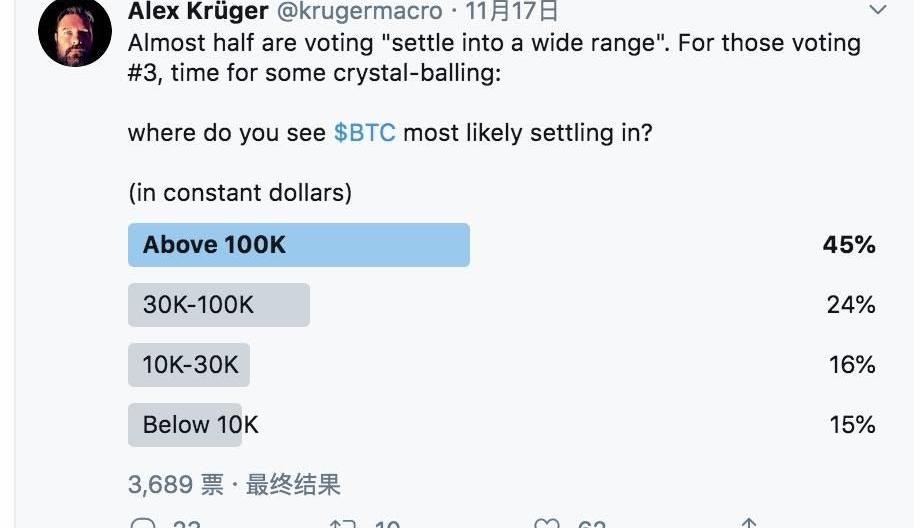922x528 pixels.
Task: Like the tweet with the heart icon
Action: click(x=546, y=523)
